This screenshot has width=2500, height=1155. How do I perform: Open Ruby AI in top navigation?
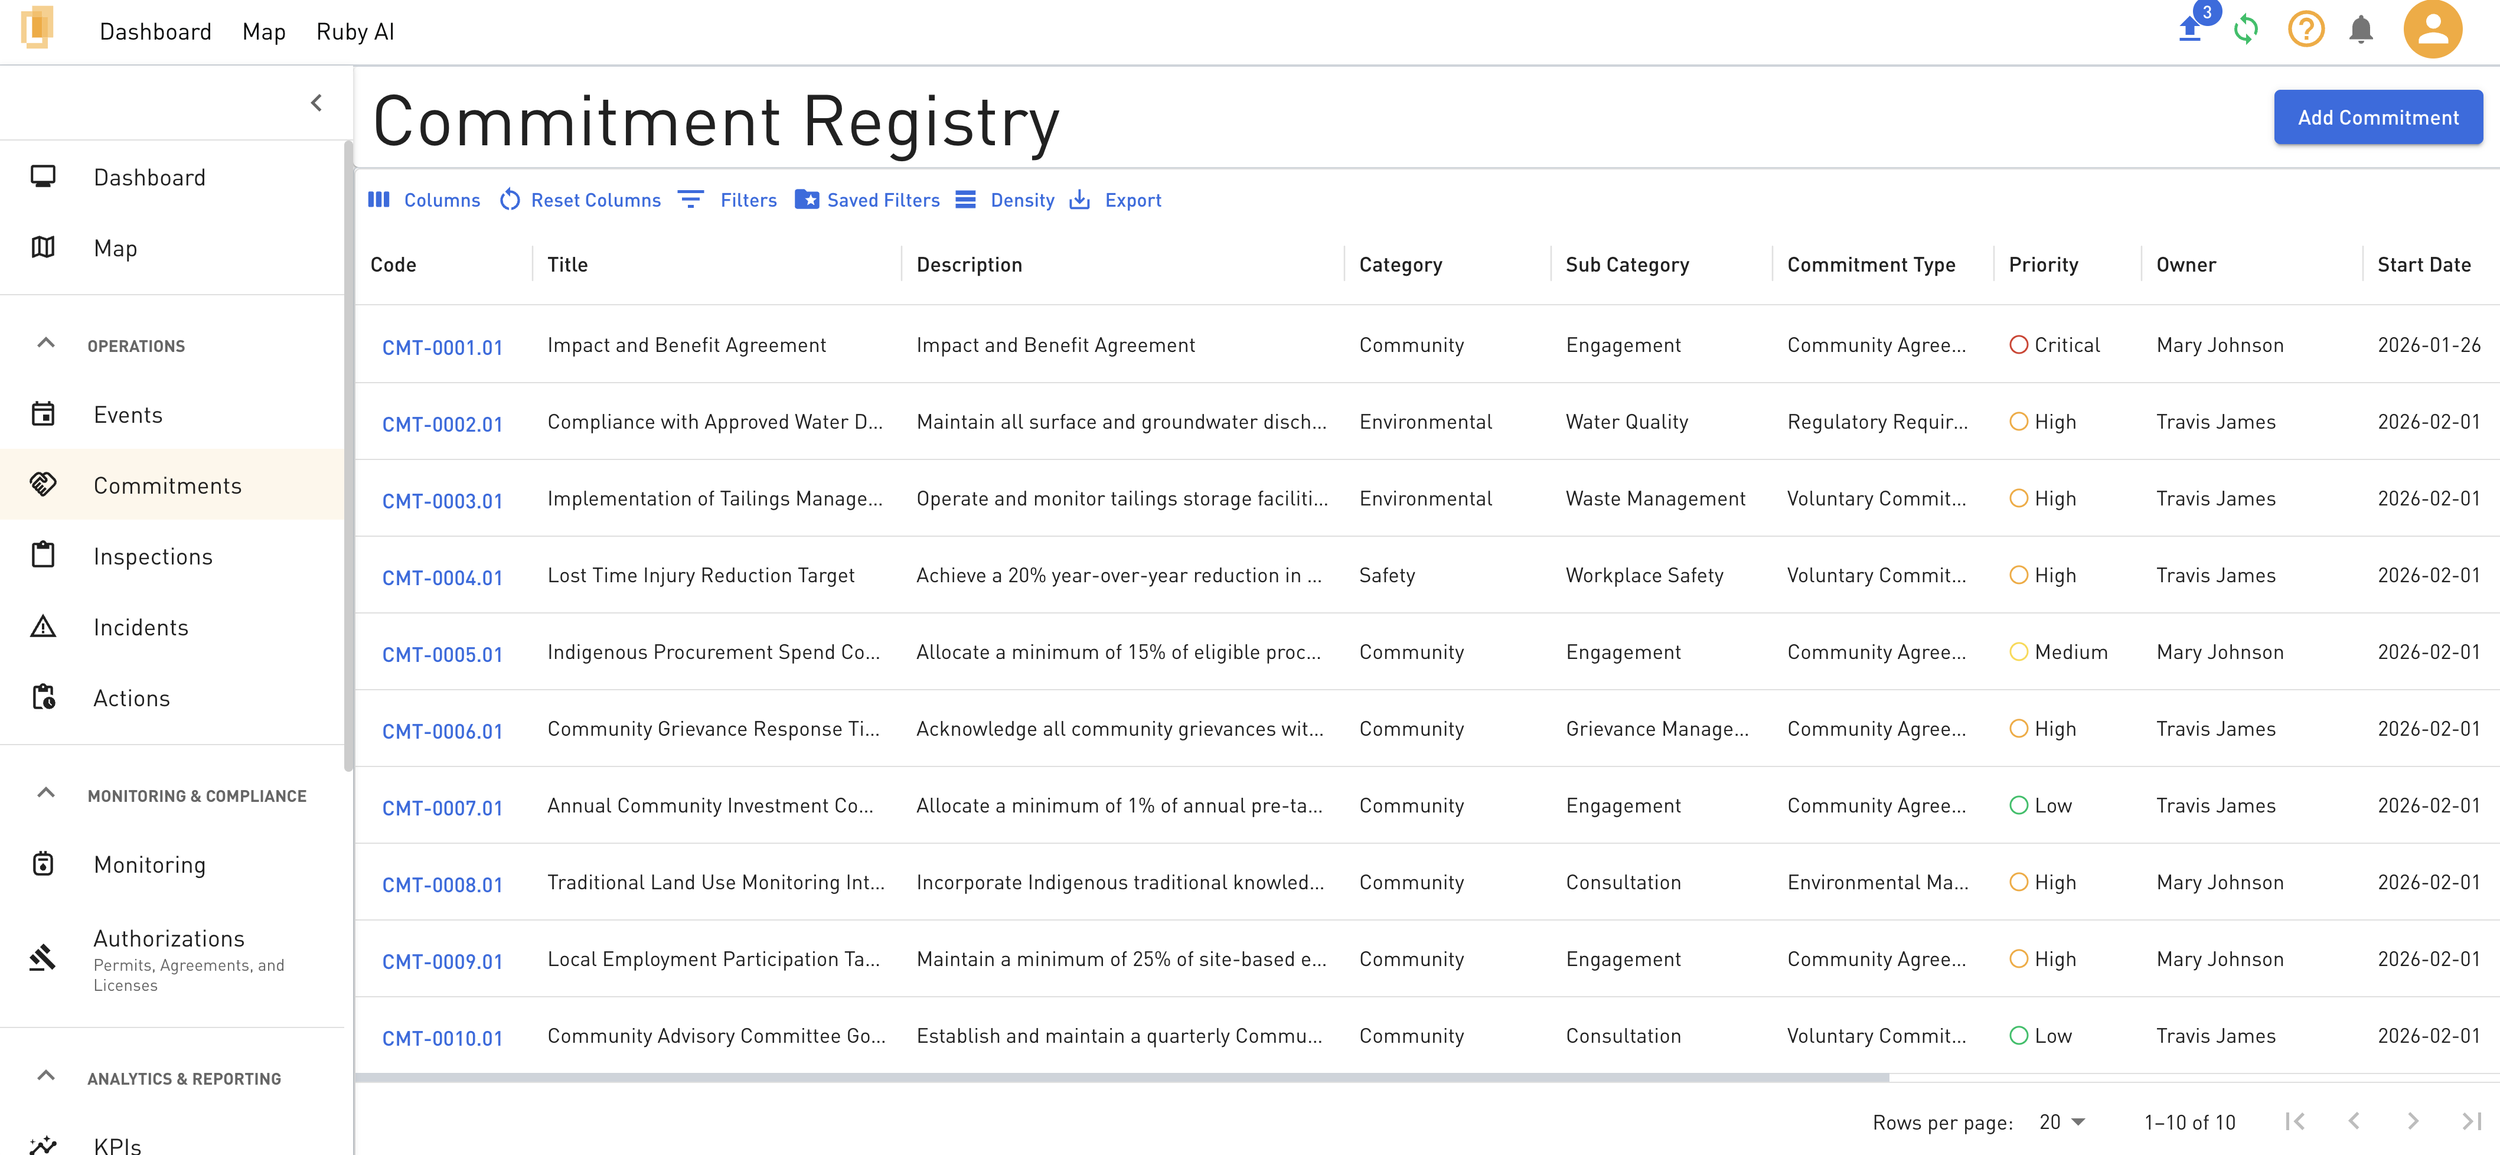[x=355, y=32]
